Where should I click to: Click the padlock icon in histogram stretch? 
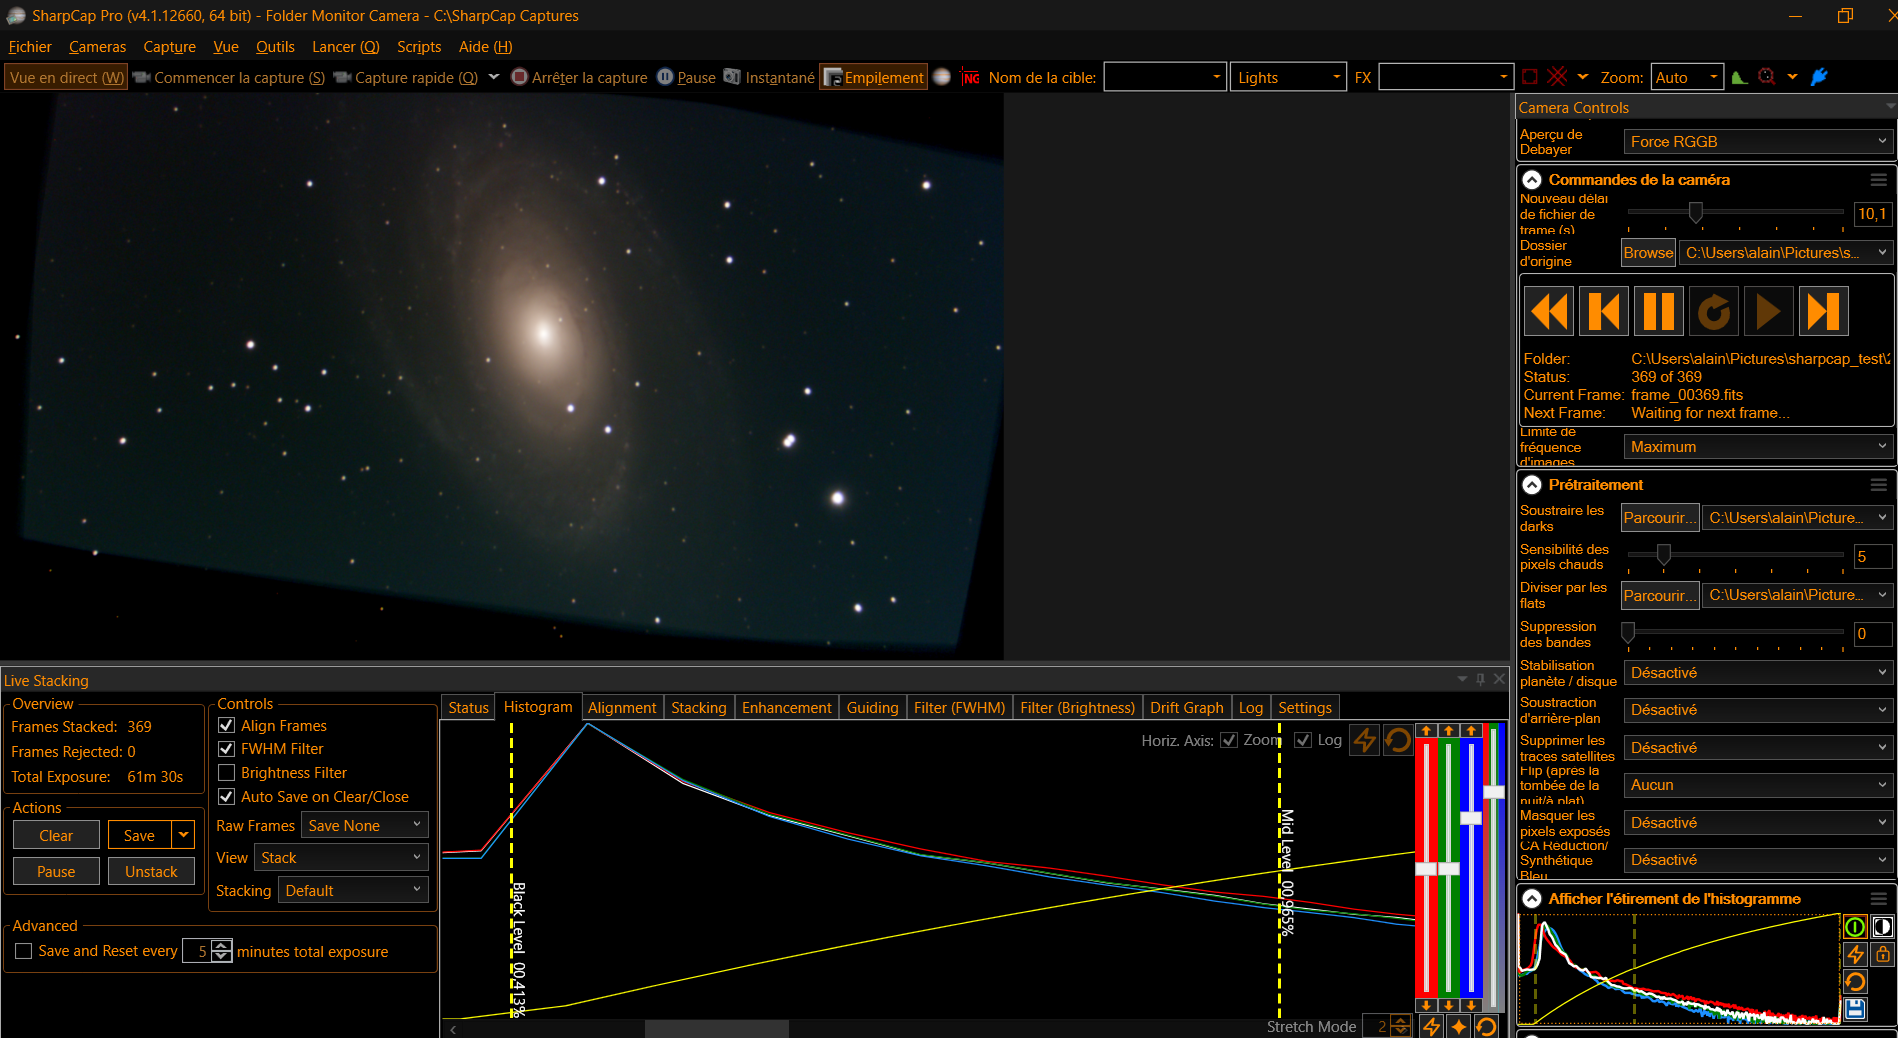pos(1883,954)
